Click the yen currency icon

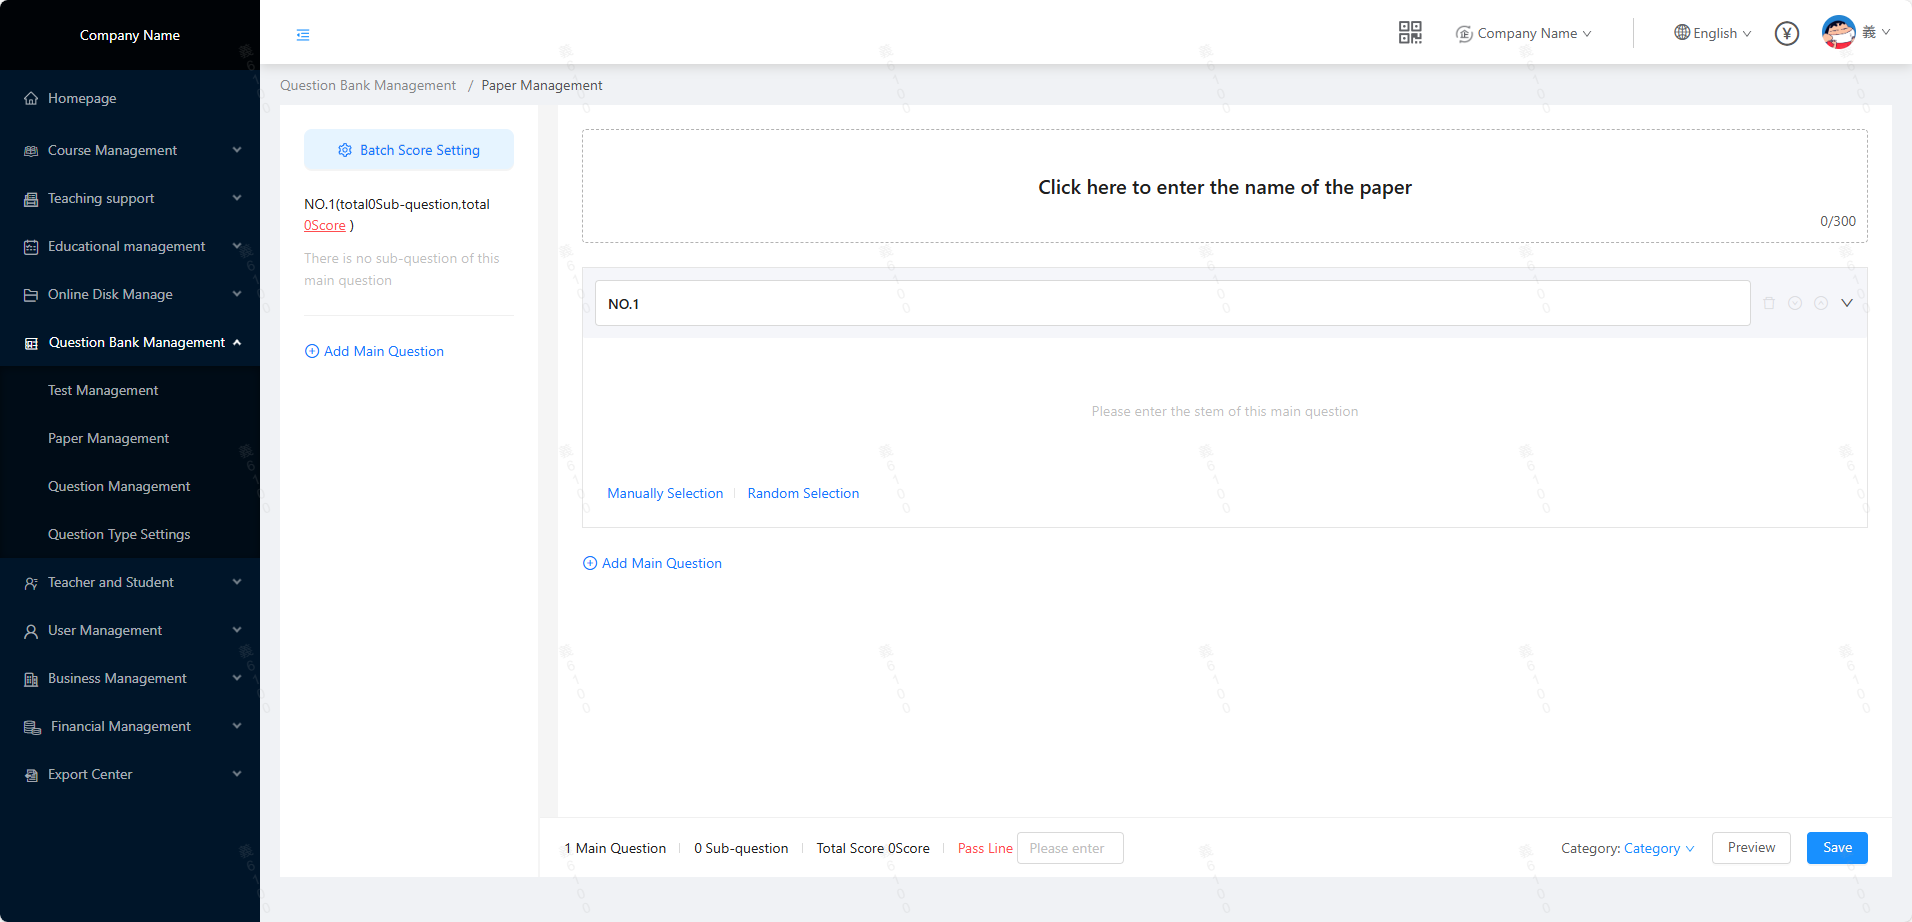[x=1786, y=34]
